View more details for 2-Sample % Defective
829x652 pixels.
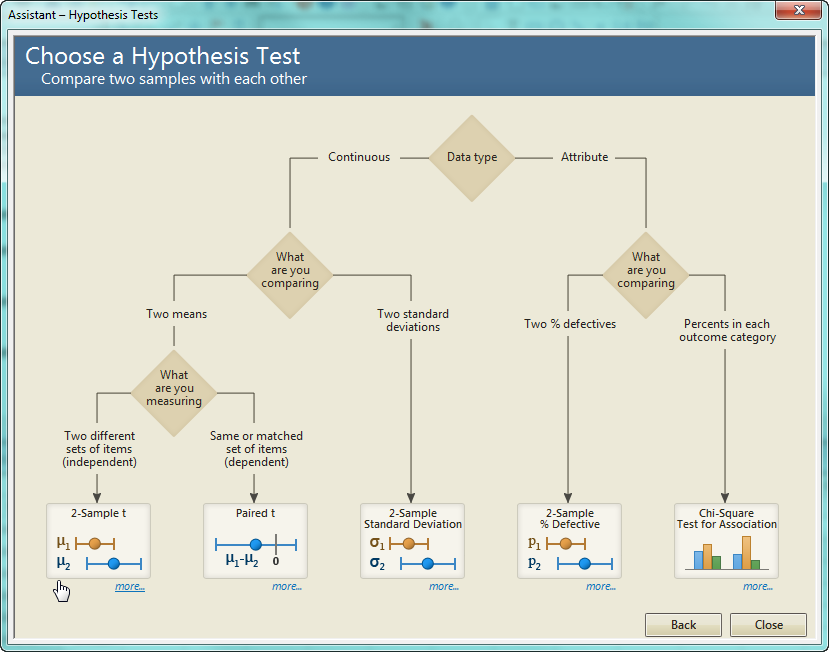[601, 587]
